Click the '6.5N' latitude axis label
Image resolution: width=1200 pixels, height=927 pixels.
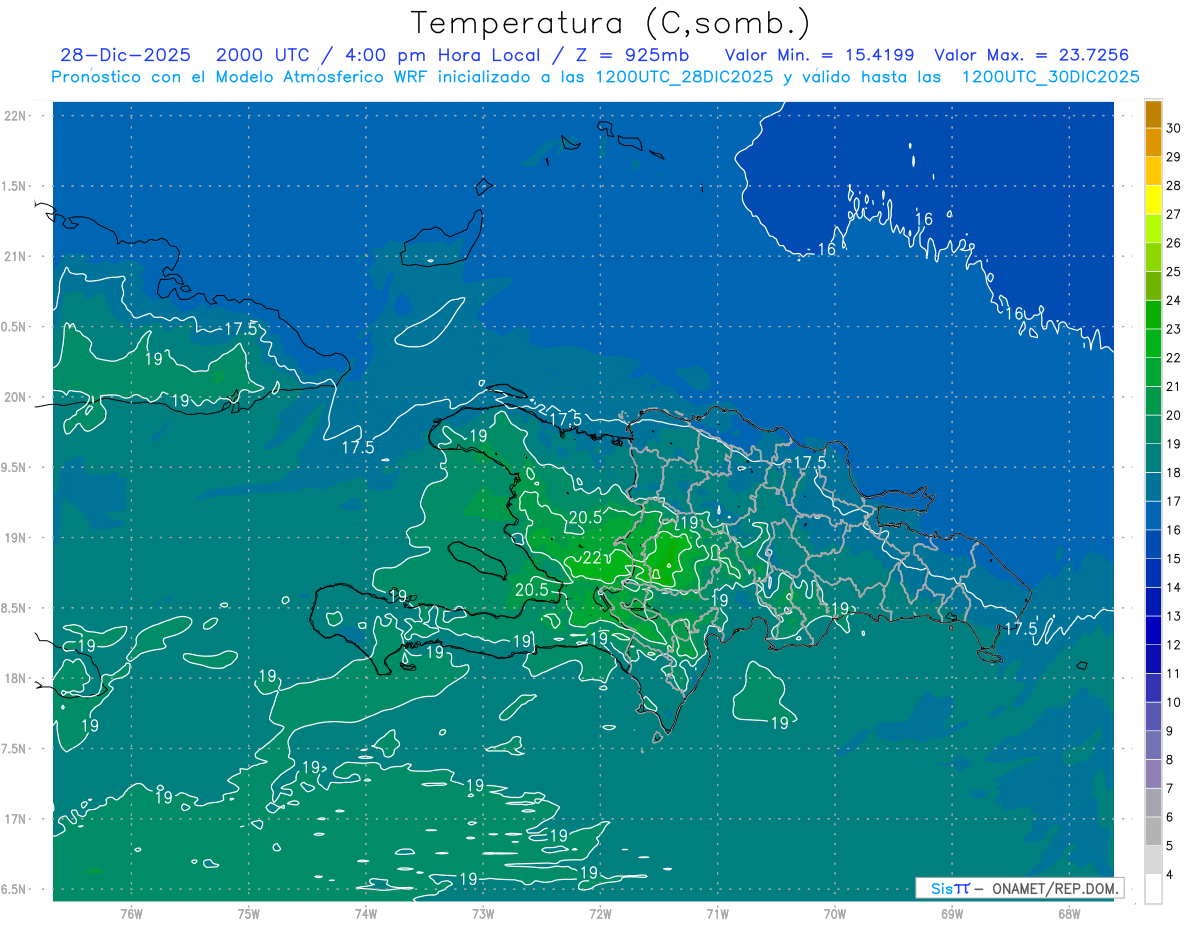point(15,889)
